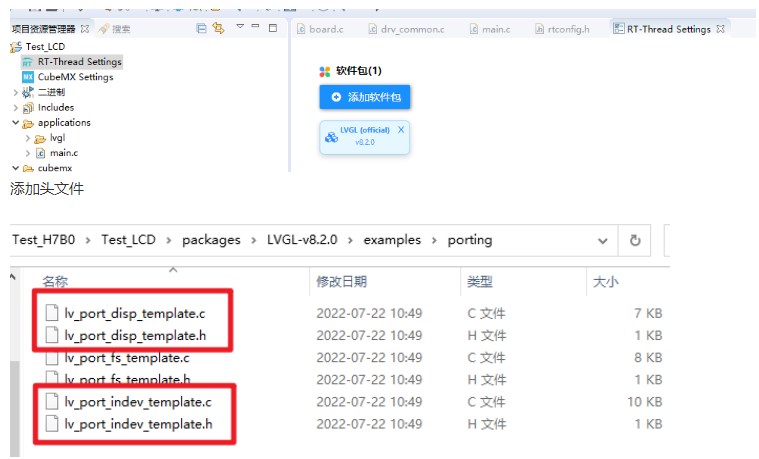Viewport: 759px width, 459px height.
Task: Expand the Includes node
Action: (15, 107)
